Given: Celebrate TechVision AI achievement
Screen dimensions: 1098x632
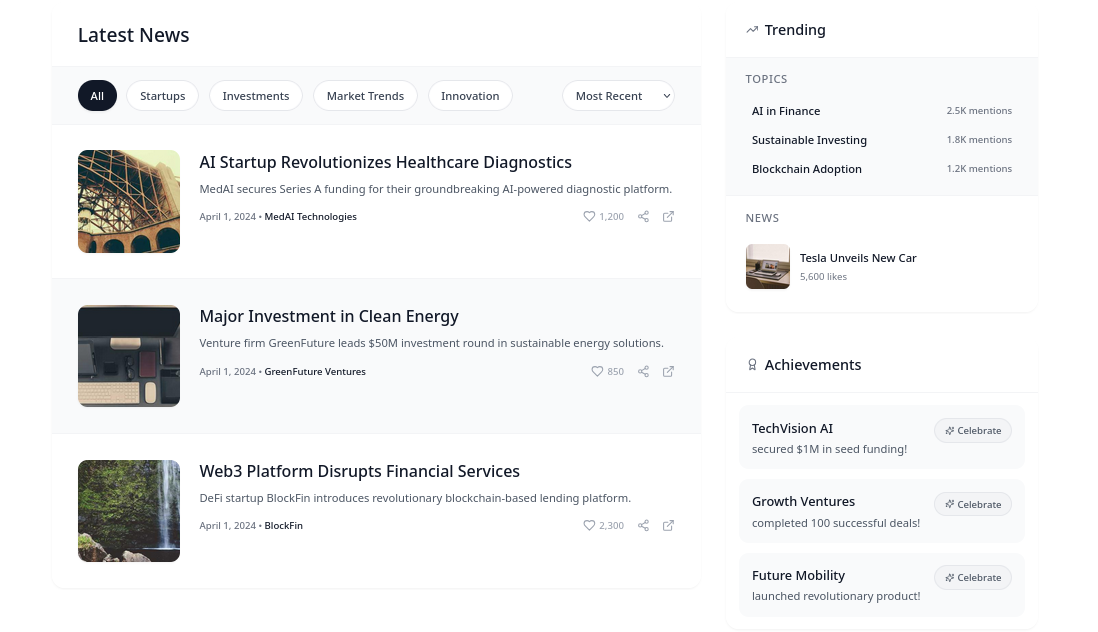Looking at the screenshot, I should pyautogui.click(x=973, y=430).
